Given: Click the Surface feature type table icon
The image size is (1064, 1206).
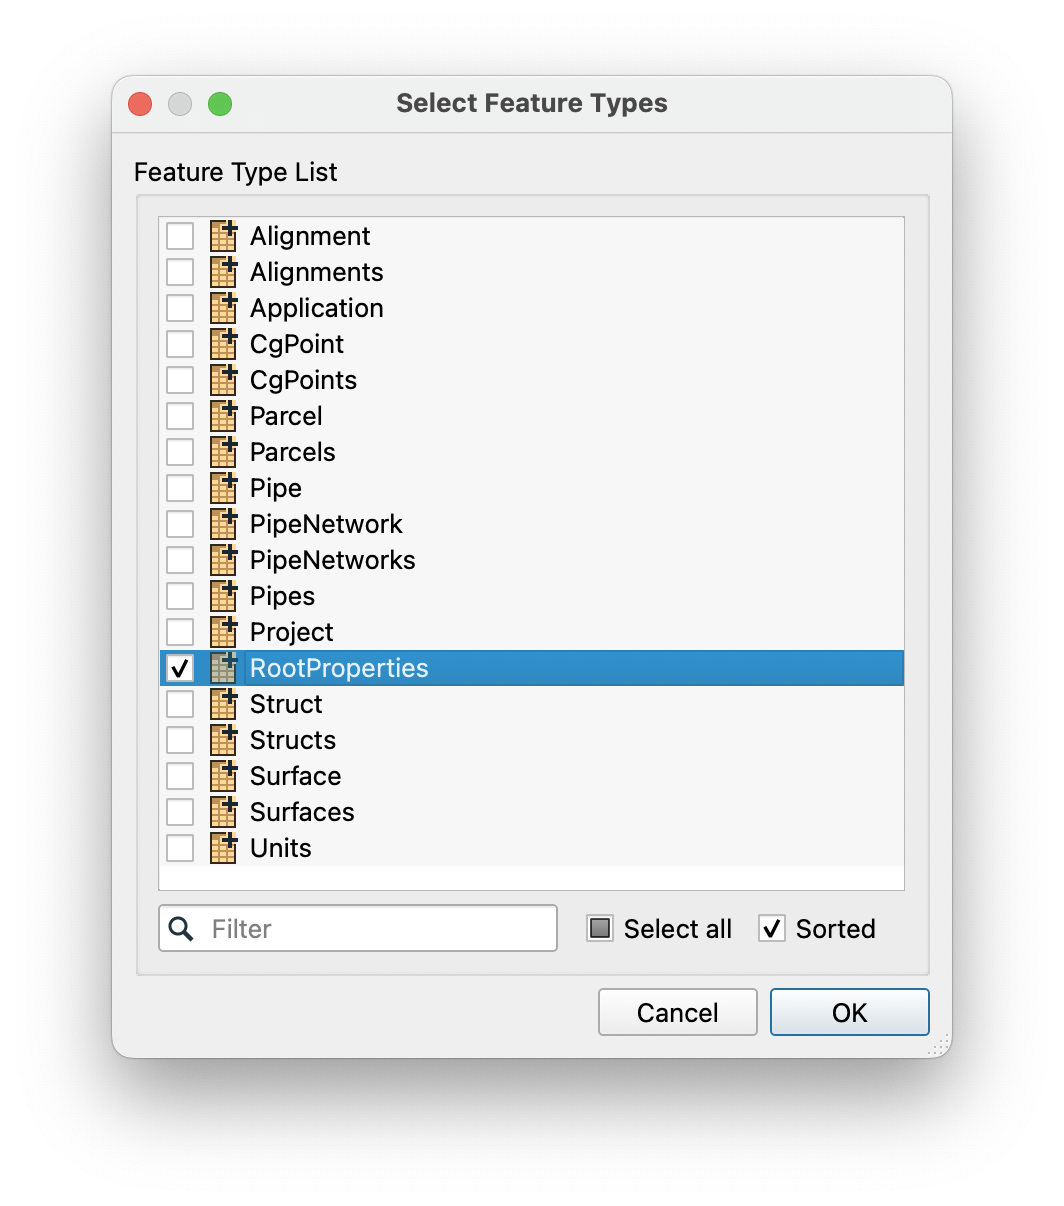Looking at the screenshot, I should (x=224, y=776).
